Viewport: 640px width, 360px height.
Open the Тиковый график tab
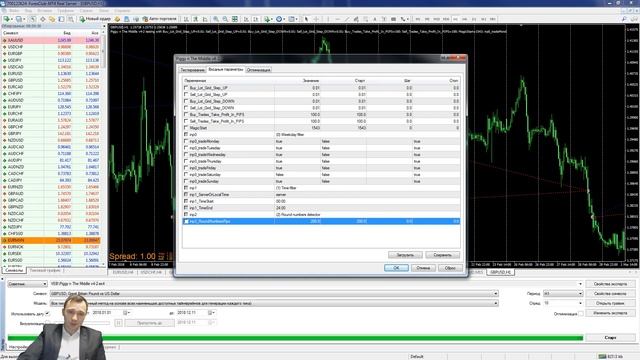point(45,270)
